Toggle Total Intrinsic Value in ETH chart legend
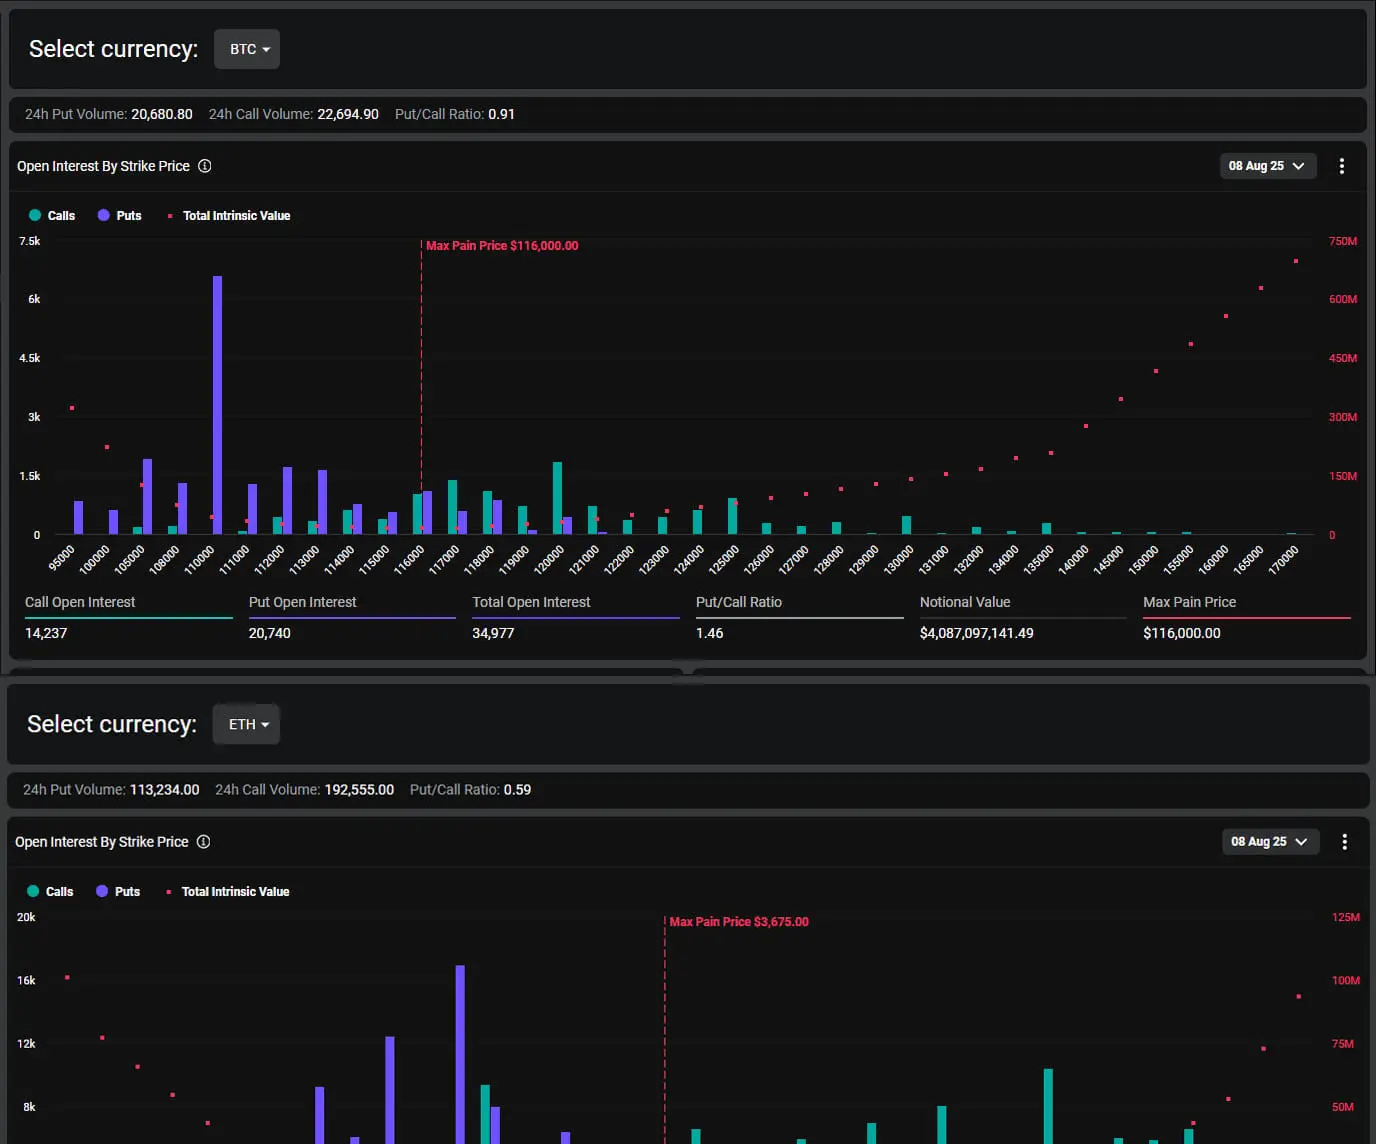 (228, 892)
